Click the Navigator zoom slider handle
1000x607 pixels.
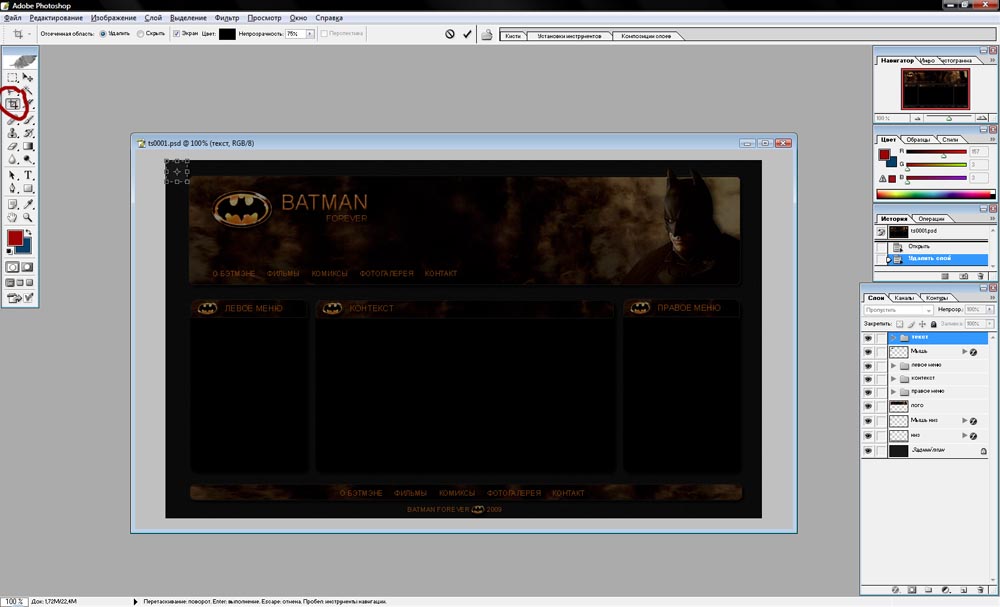pos(949,119)
